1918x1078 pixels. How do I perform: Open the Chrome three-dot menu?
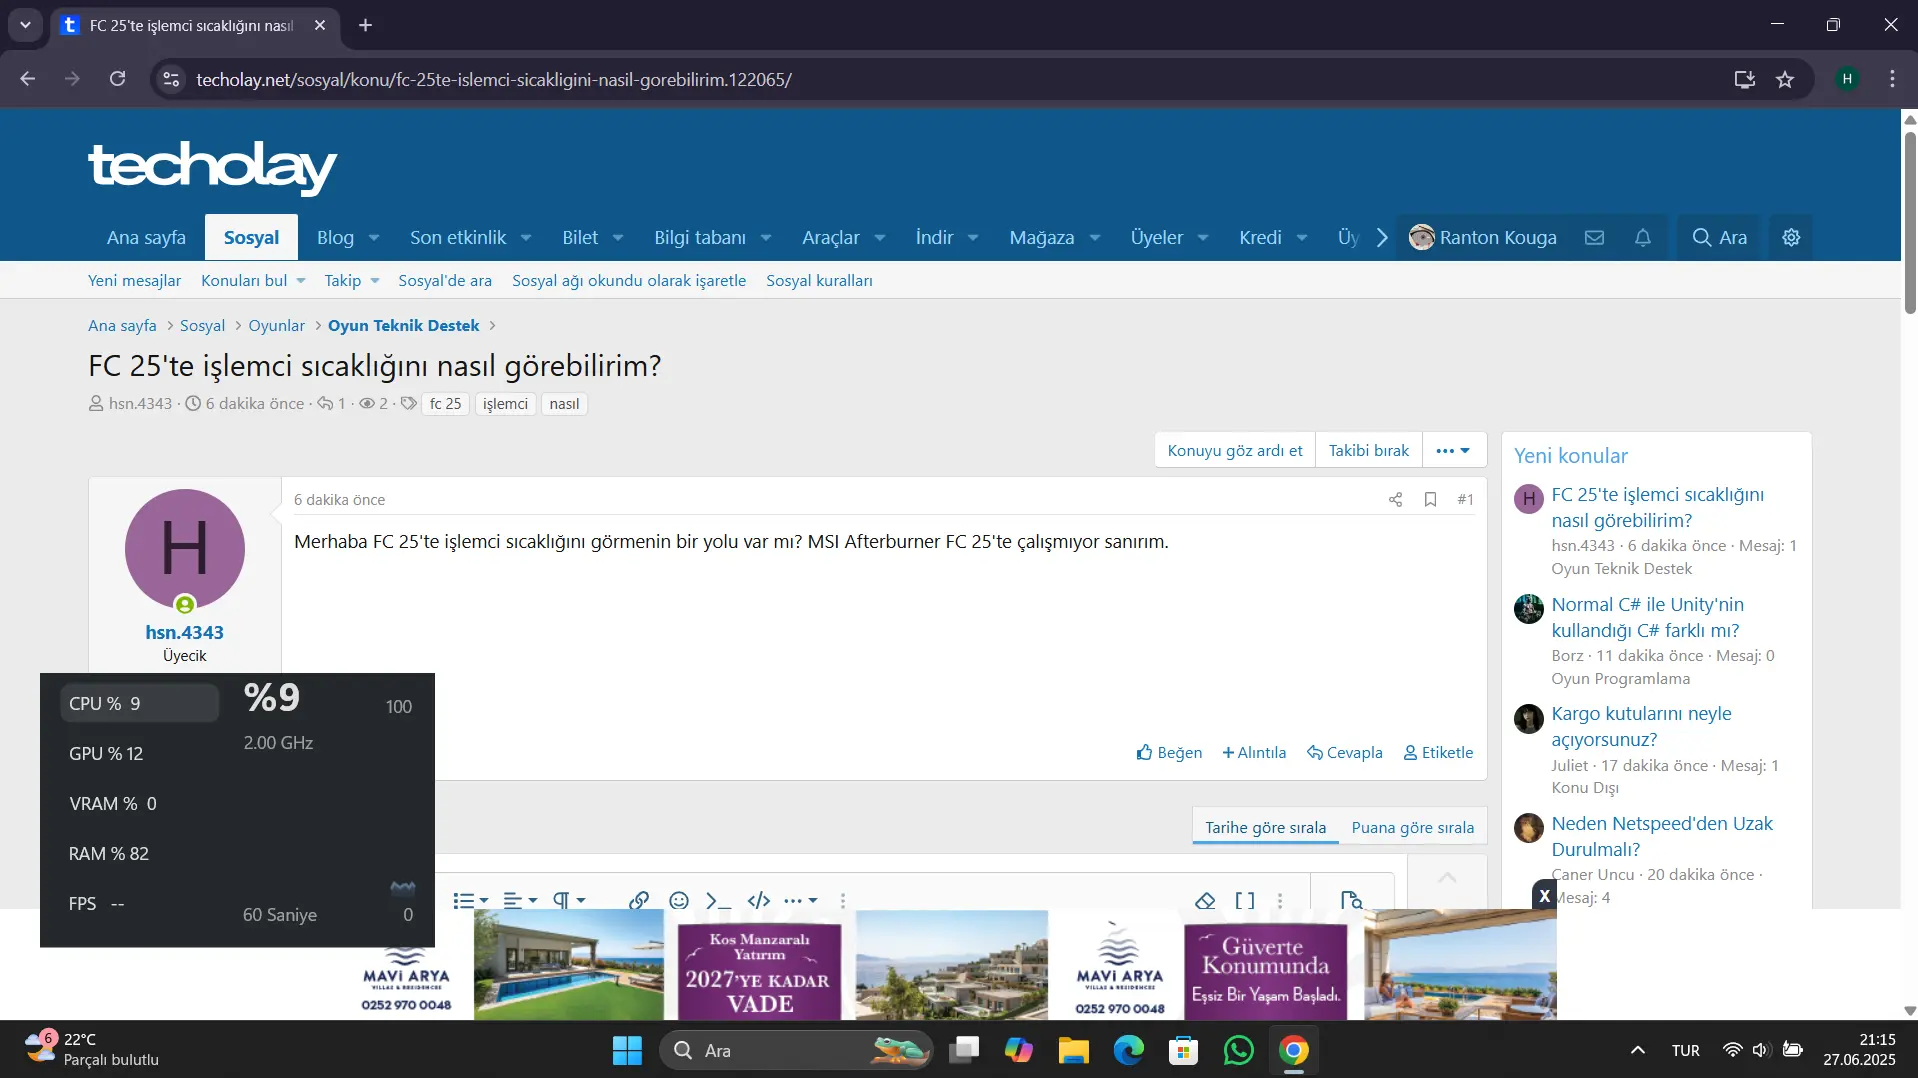click(x=1892, y=79)
